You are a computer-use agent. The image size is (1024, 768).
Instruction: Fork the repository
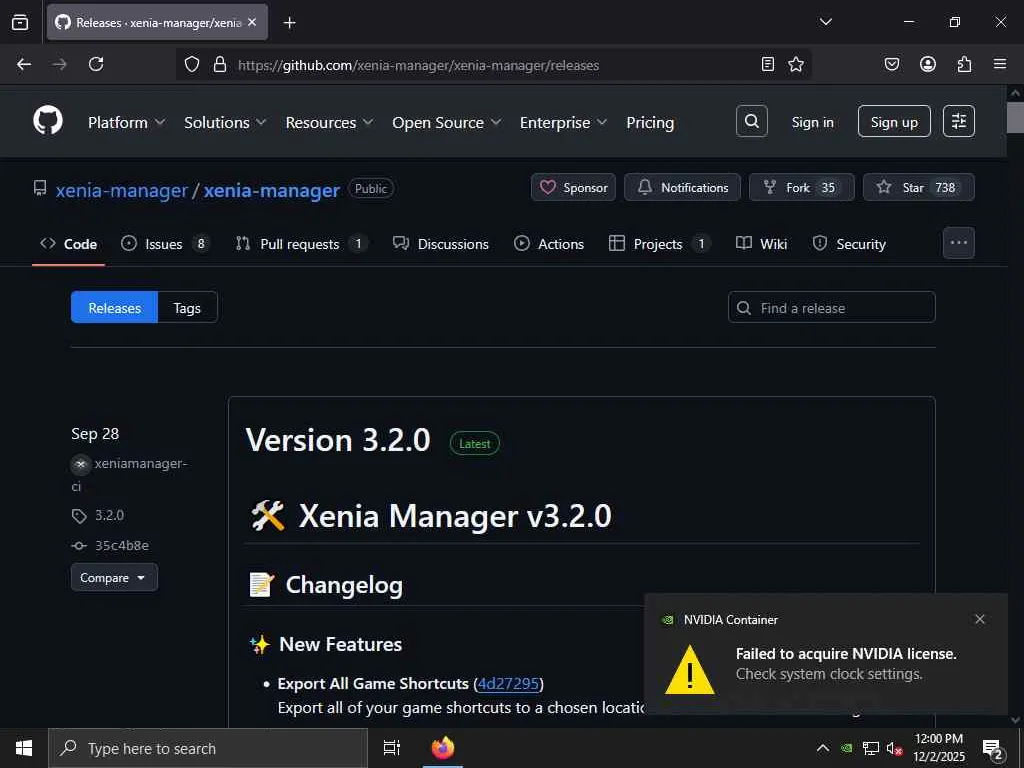coord(801,187)
